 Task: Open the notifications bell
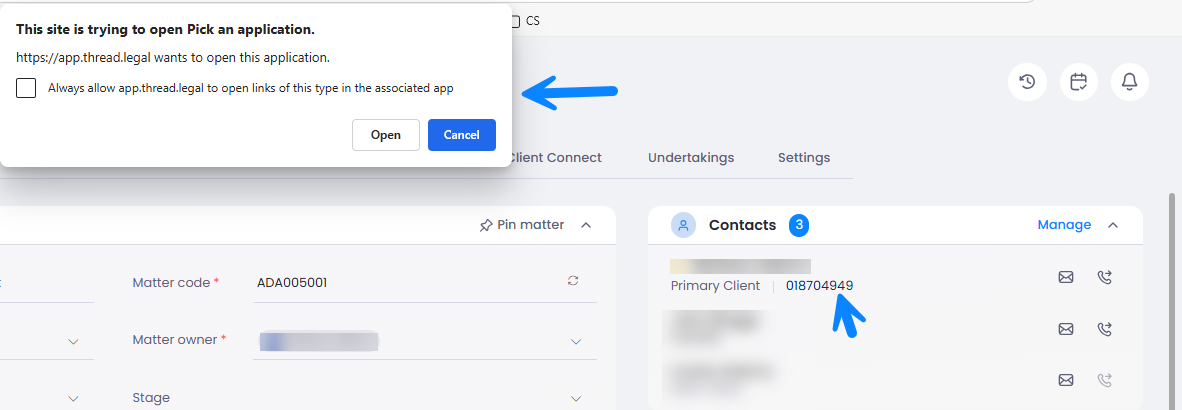(x=1130, y=82)
